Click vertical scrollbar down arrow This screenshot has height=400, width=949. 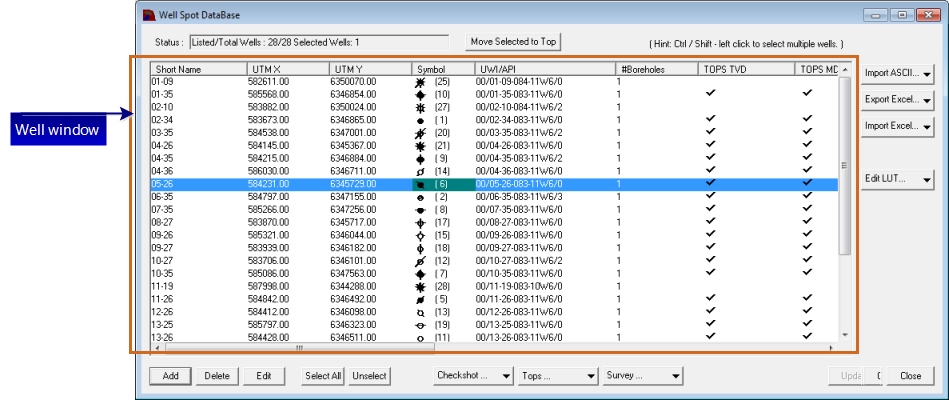[x=846, y=335]
